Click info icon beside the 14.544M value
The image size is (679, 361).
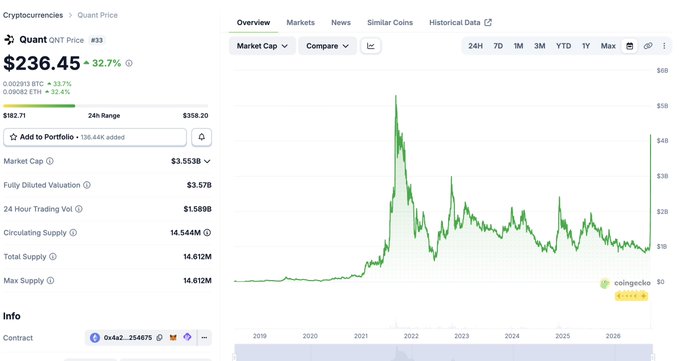[x=207, y=232]
